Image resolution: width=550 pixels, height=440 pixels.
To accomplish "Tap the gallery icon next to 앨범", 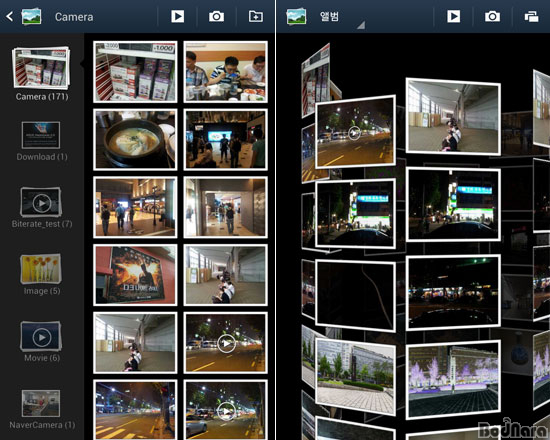I will 296,16.
